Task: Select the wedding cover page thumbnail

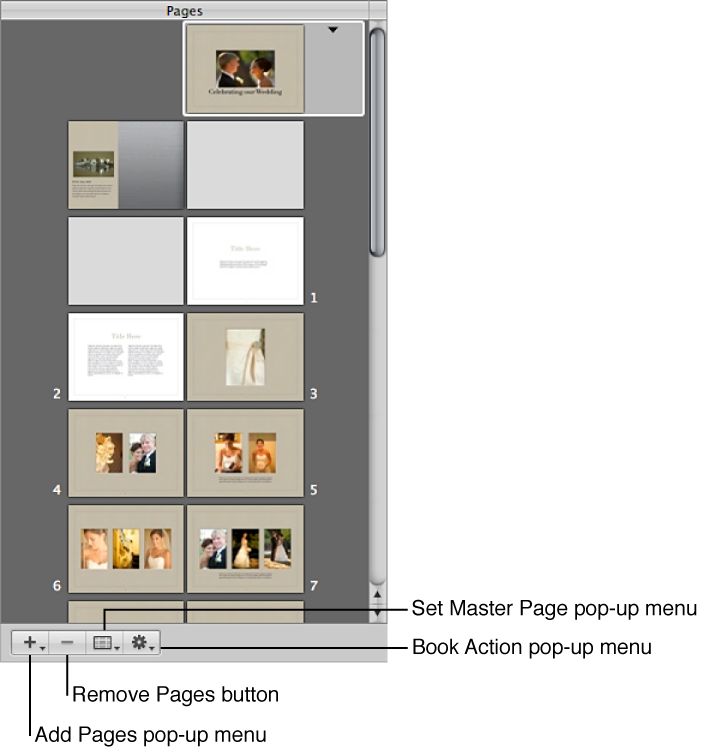Action: click(x=245, y=69)
